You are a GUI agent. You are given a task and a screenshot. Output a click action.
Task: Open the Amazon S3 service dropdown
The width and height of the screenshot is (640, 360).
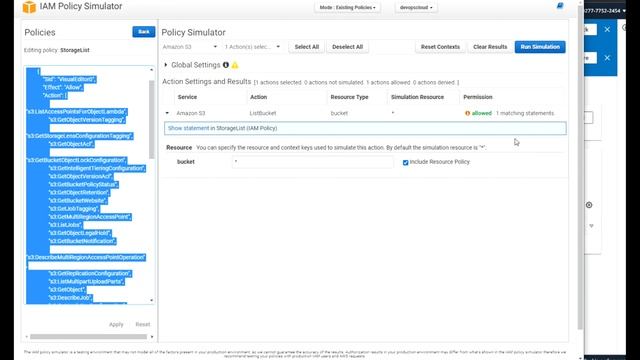(190, 47)
